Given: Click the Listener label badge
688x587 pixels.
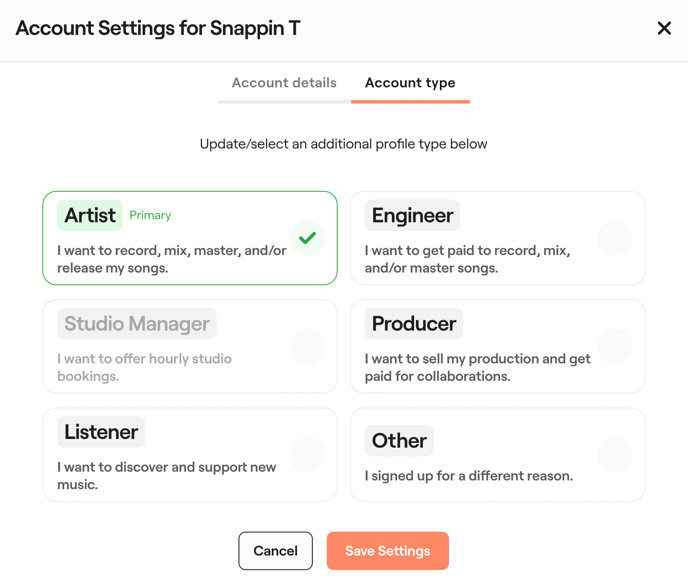Looking at the screenshot, I should (101, 432).
